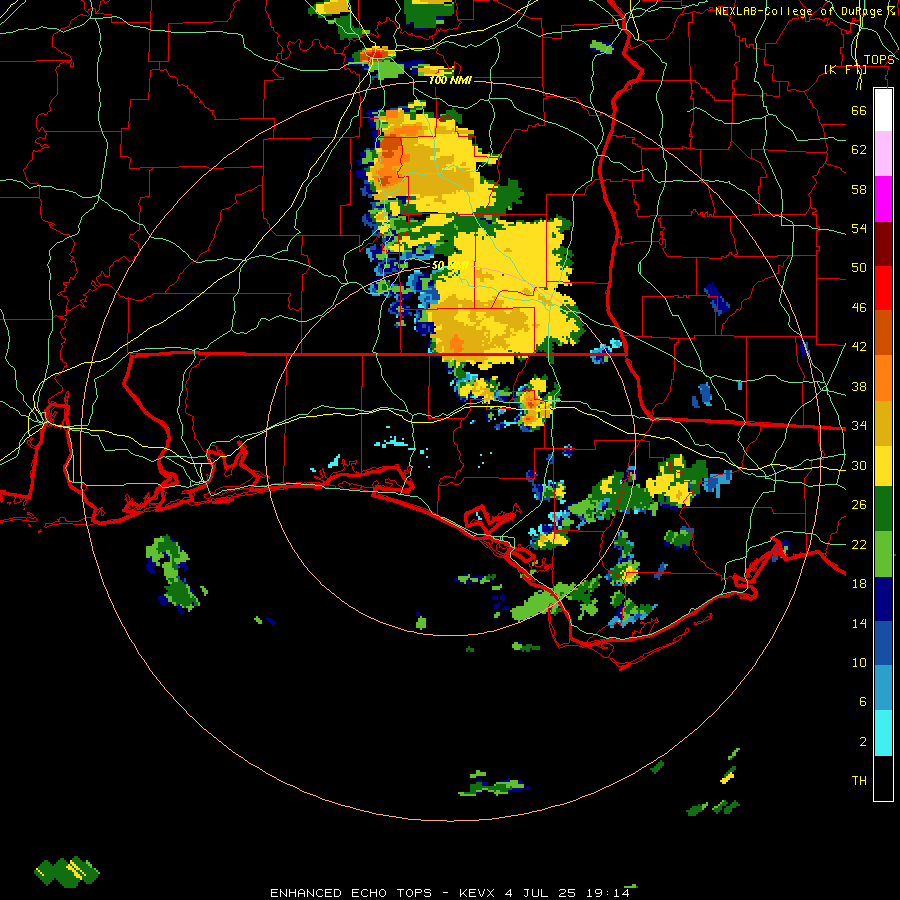Click the NEXLAB-College of DuPage watermark text
Viewport: 900px width, 900px height.
click(x=804, y=11)
